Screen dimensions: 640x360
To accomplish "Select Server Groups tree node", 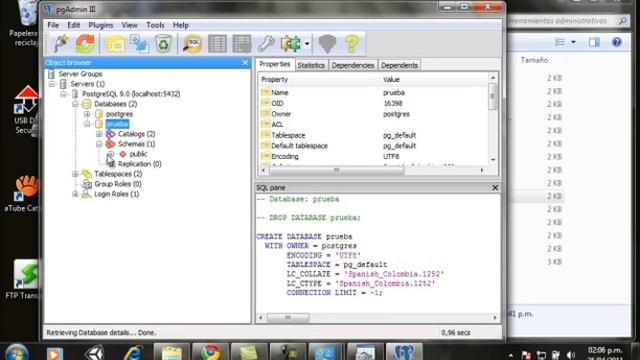I will click(x=80, y=74).
